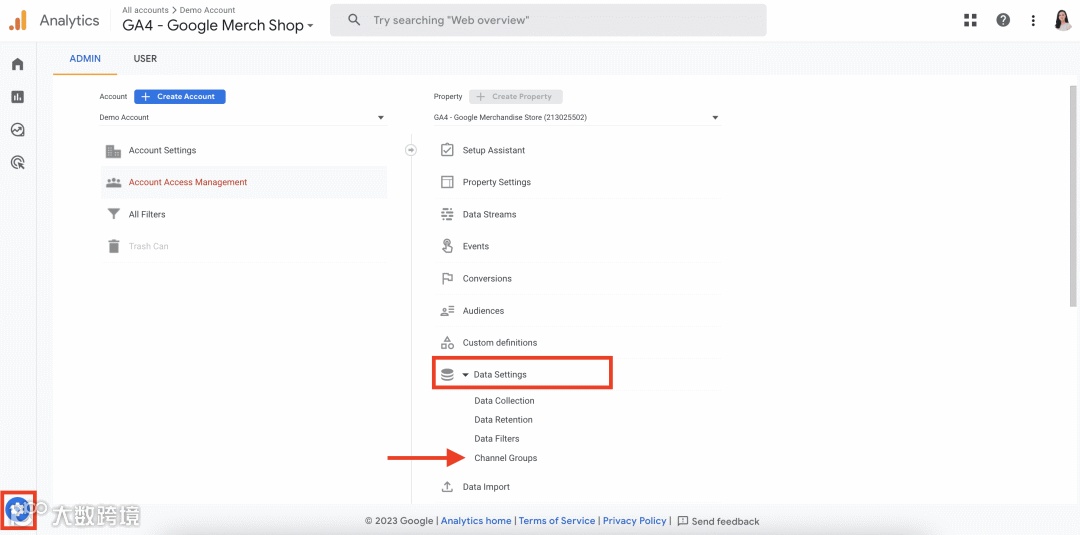Click the search input field
1080x535 pixels.
(548, 20)
